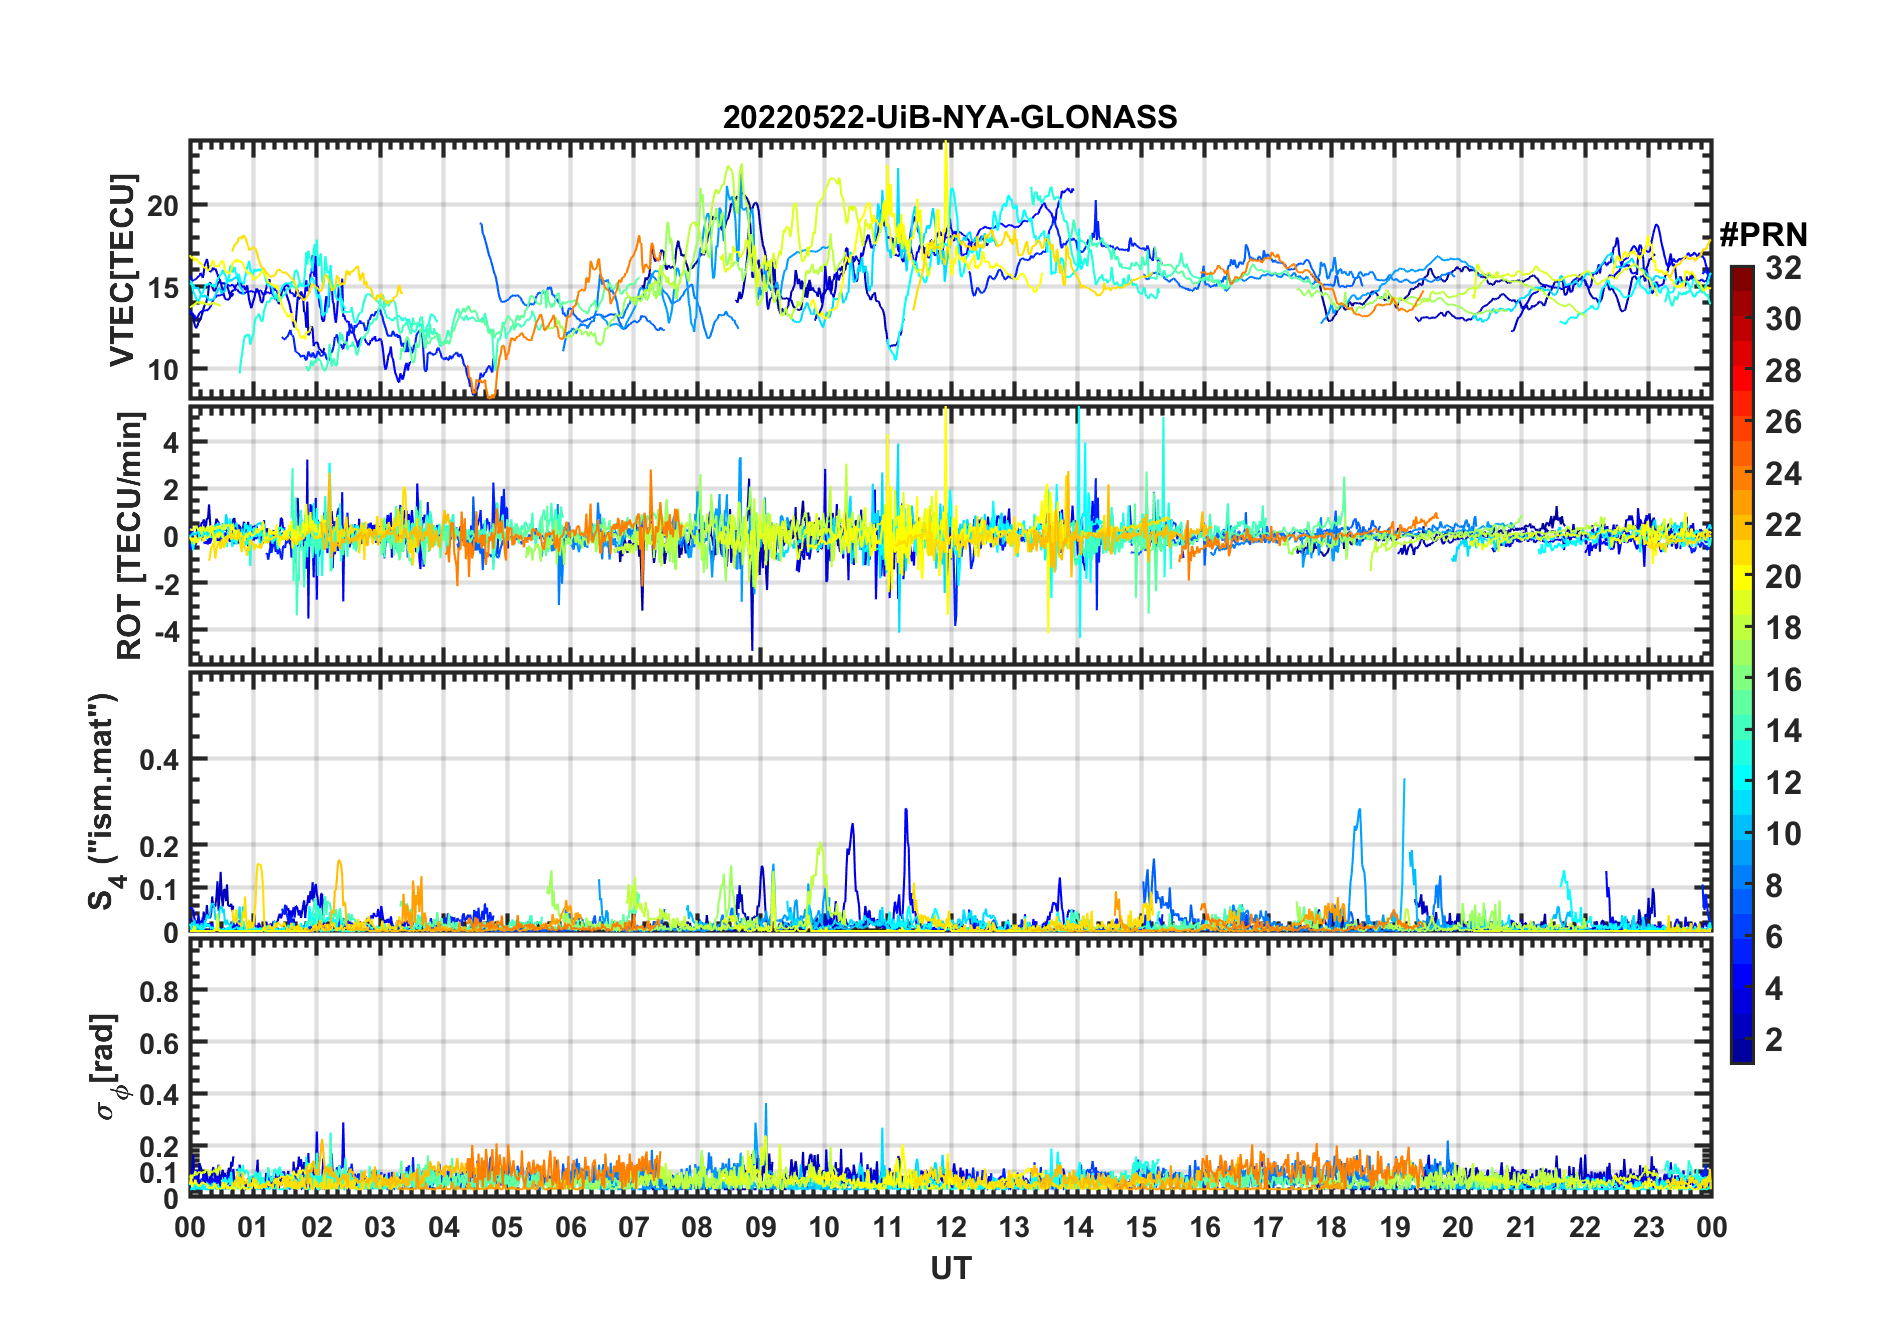Click the 10 tick on the VTEC axis

pyautogui.click(x=163, y=370)
